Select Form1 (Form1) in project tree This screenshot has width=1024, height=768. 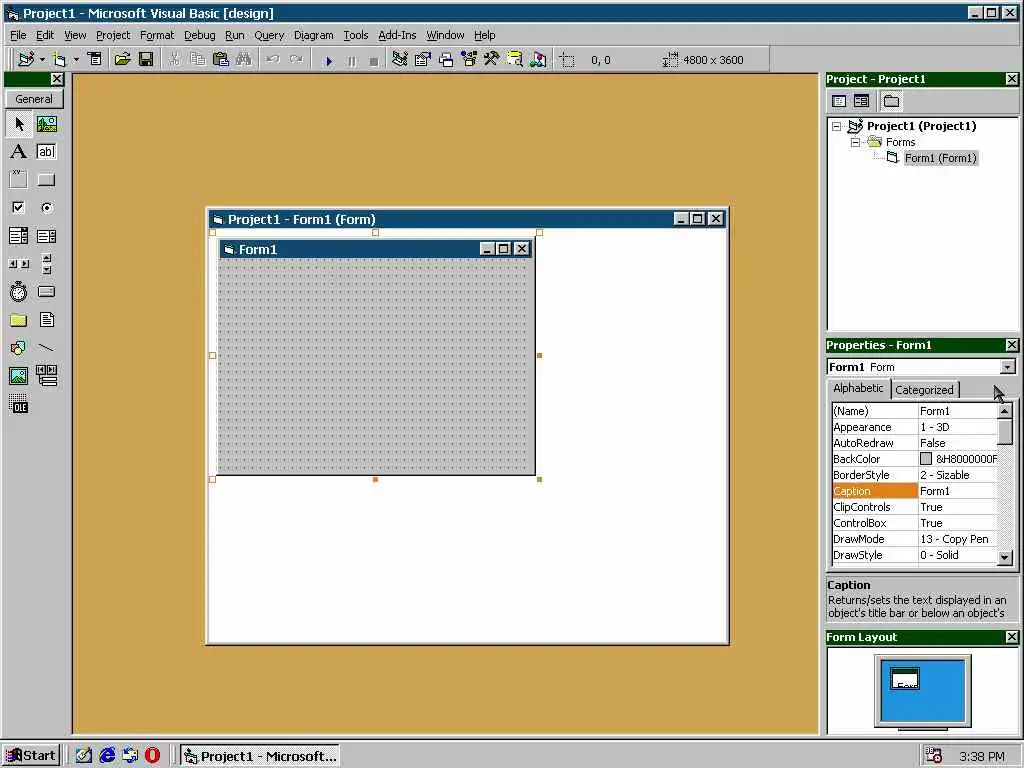click(x=940, y=158)
